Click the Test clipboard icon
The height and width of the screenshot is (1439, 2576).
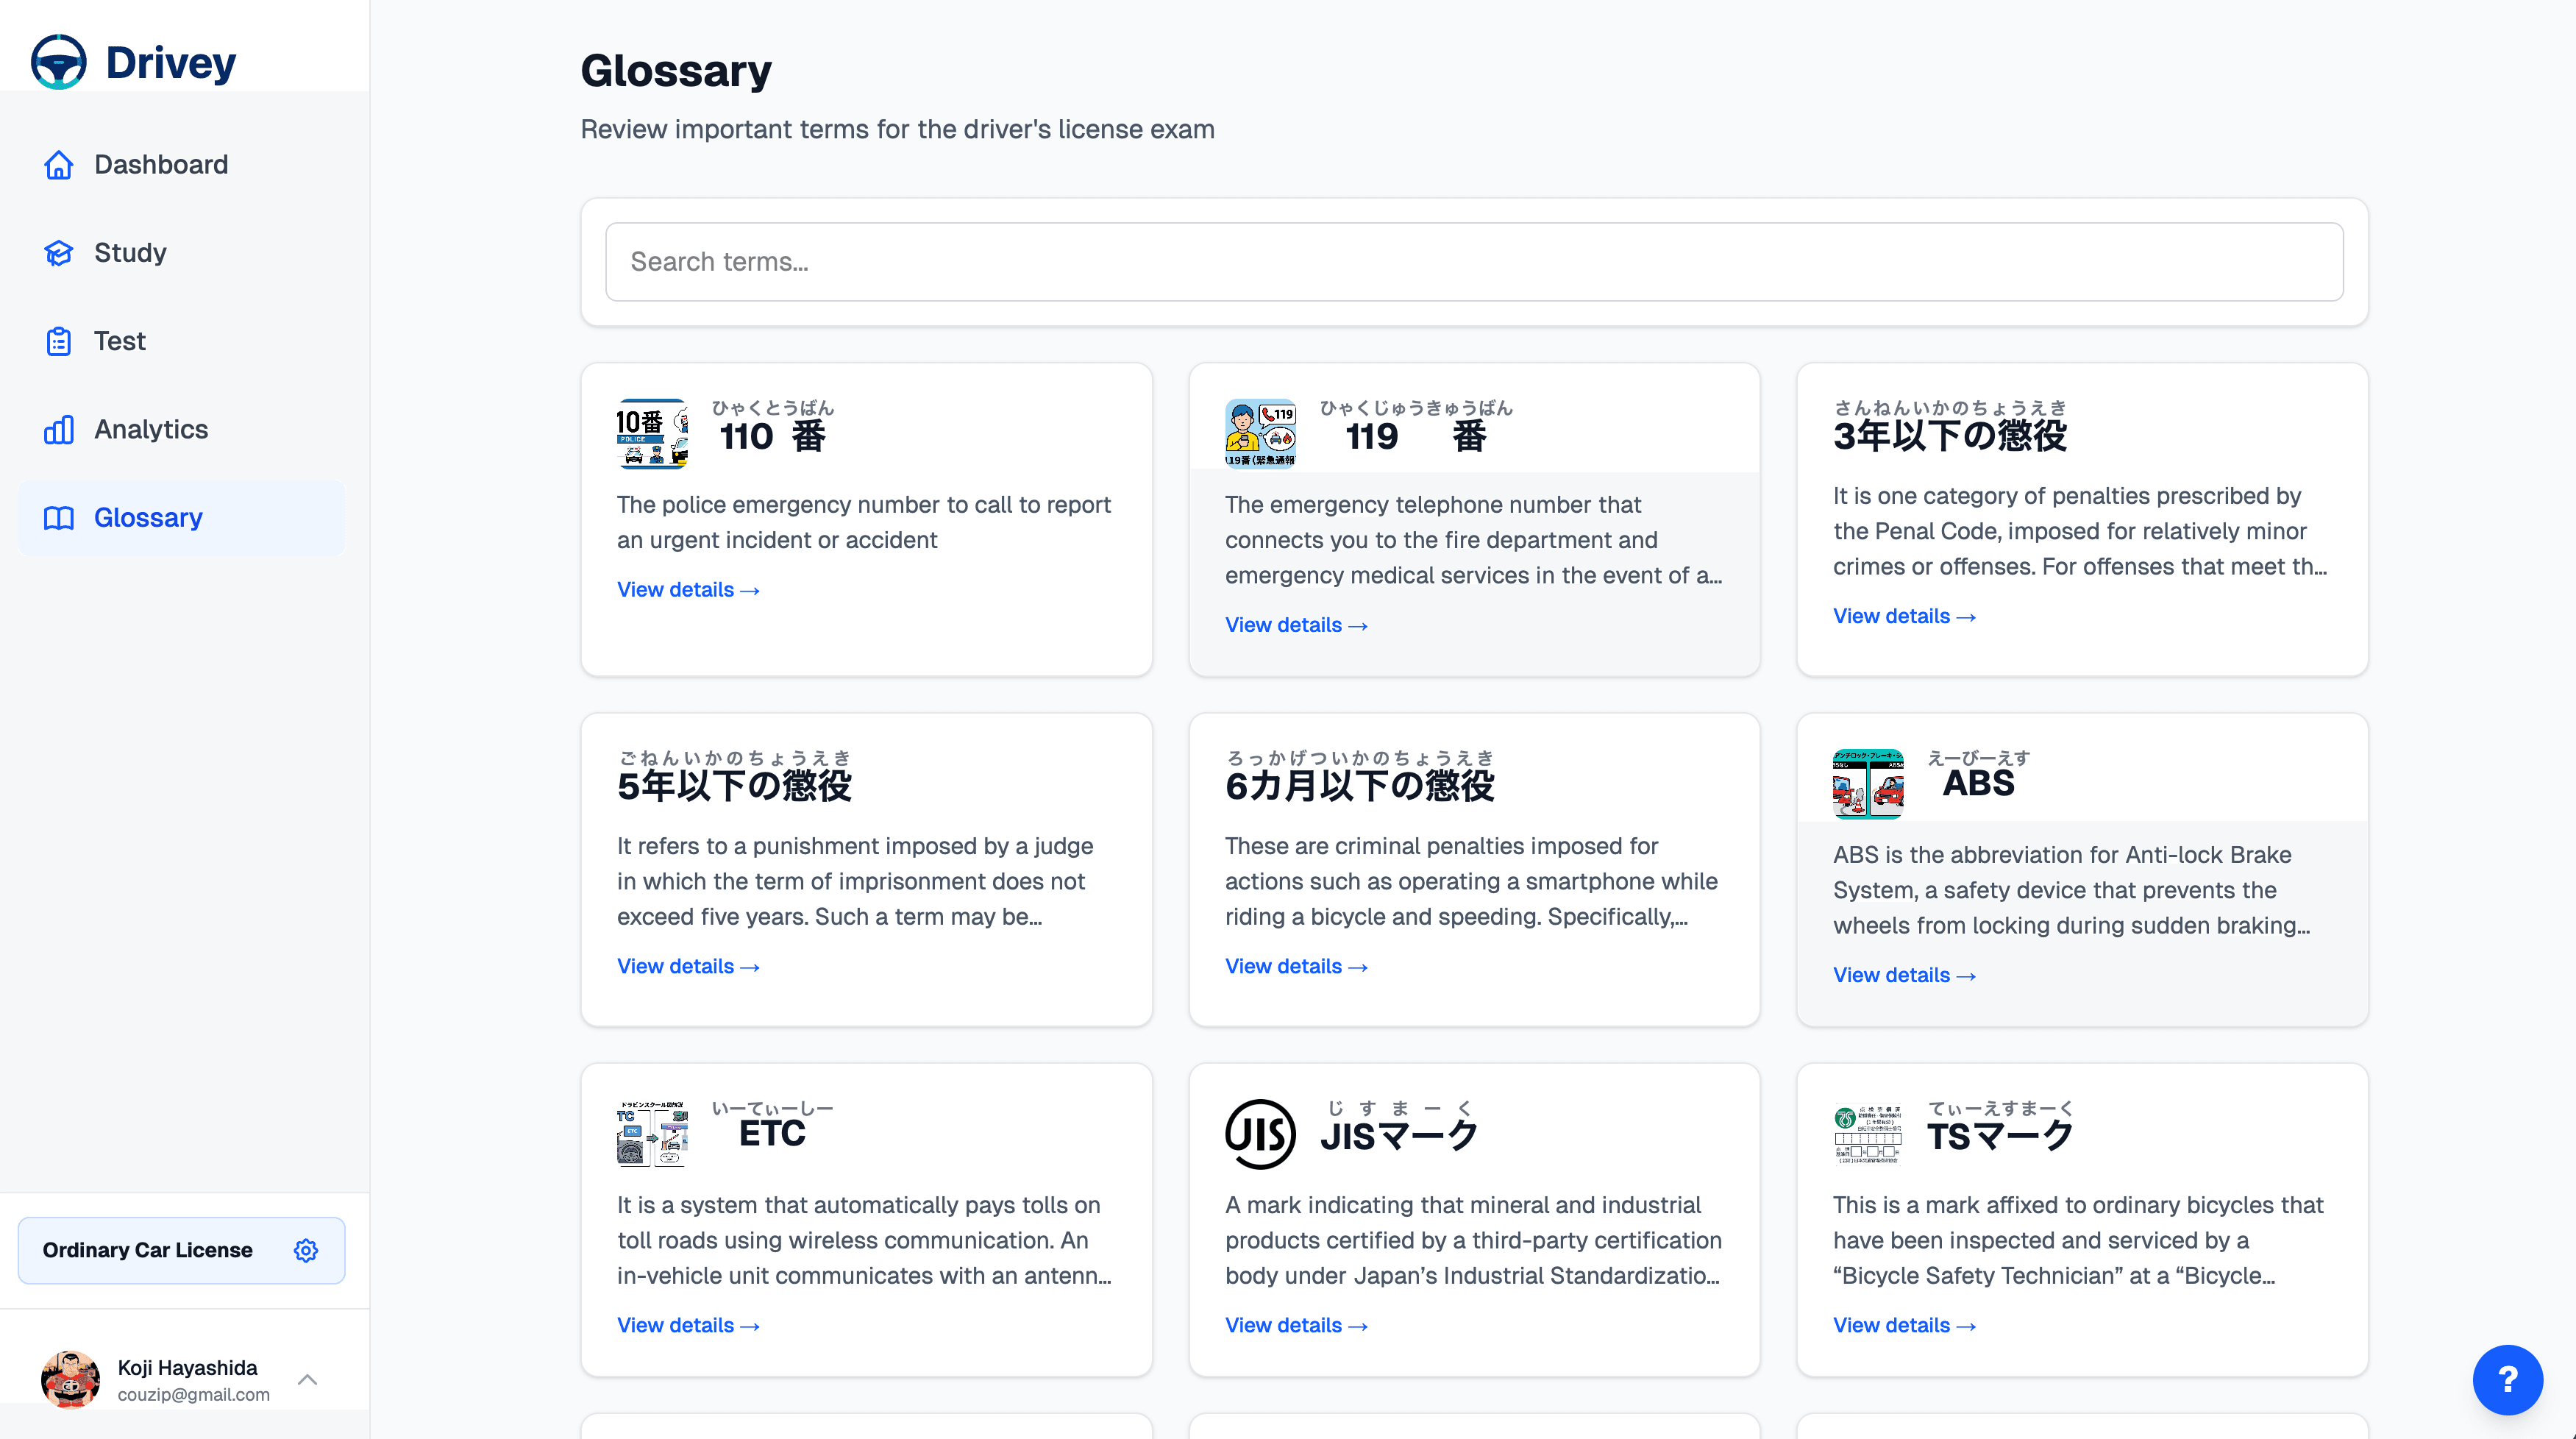click(x=58, y=341)
